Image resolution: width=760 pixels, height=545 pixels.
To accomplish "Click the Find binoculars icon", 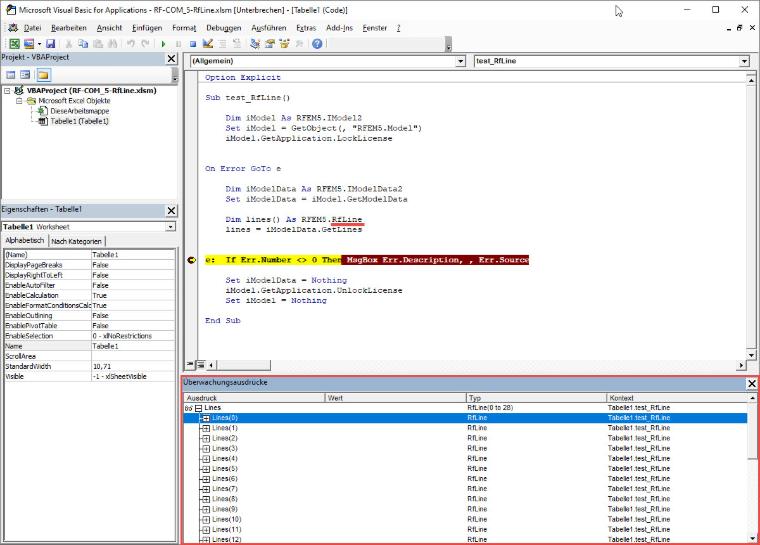I will point(112,44).
